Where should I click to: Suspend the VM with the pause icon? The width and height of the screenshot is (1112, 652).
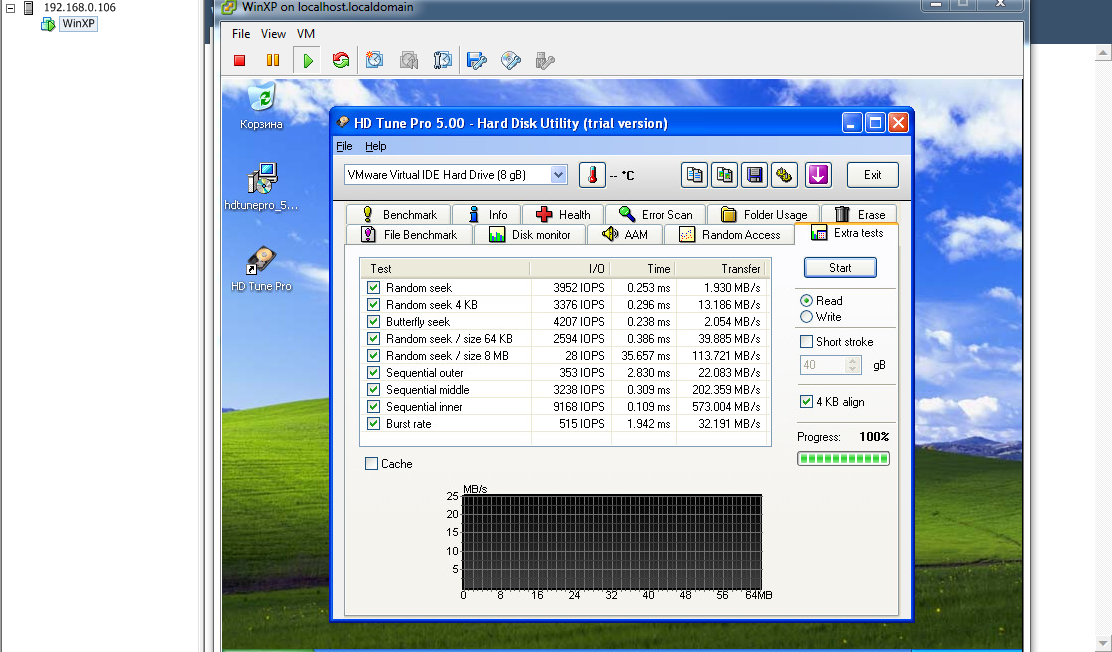coord(273,60)
